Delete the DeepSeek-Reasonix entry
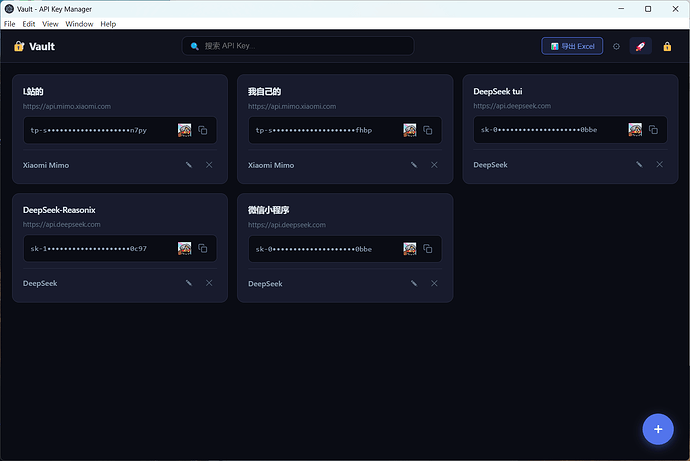Viewport: 690px width, 461px height. pos(209,283)
